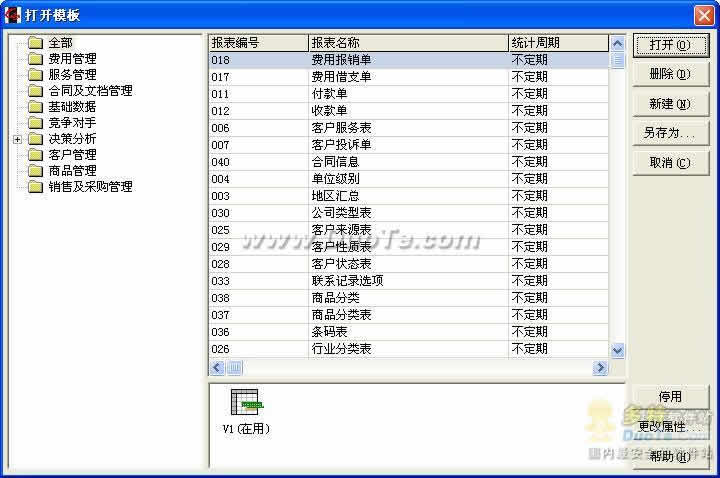Click the 费用管理 folder icon
The height and width of the screenshot is (478, 720).
tap(35, 59)
